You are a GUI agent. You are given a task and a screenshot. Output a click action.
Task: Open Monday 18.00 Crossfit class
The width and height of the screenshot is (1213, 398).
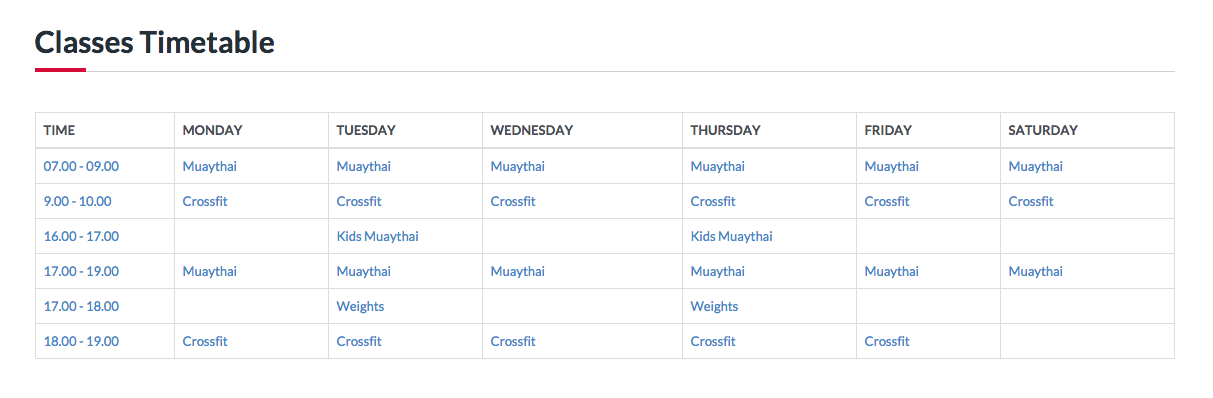205,341
